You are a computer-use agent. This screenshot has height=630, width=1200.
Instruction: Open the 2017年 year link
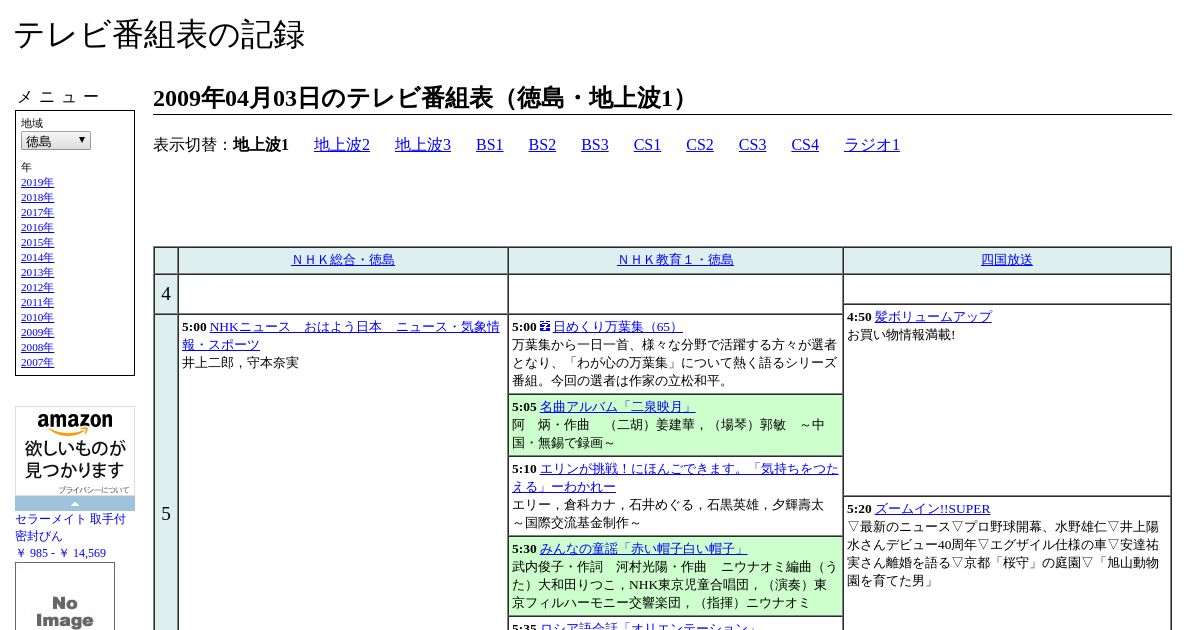pyautogui.click(x=37, y=212)
